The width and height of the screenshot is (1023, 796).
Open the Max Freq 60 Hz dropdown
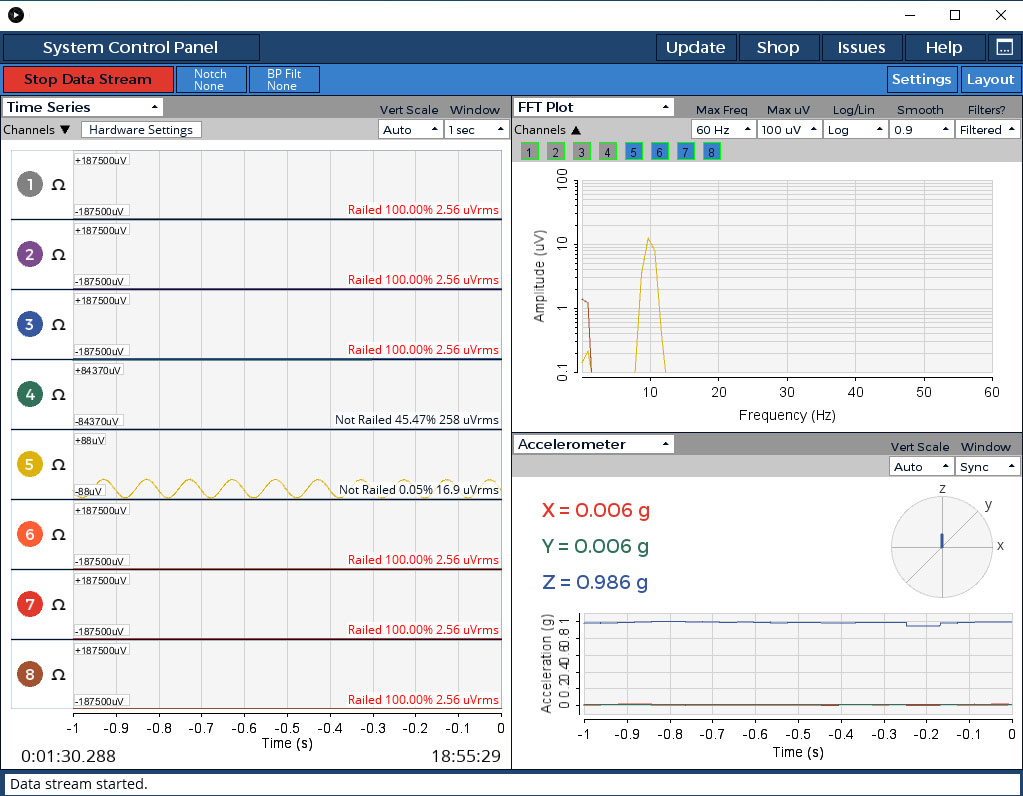722,130
